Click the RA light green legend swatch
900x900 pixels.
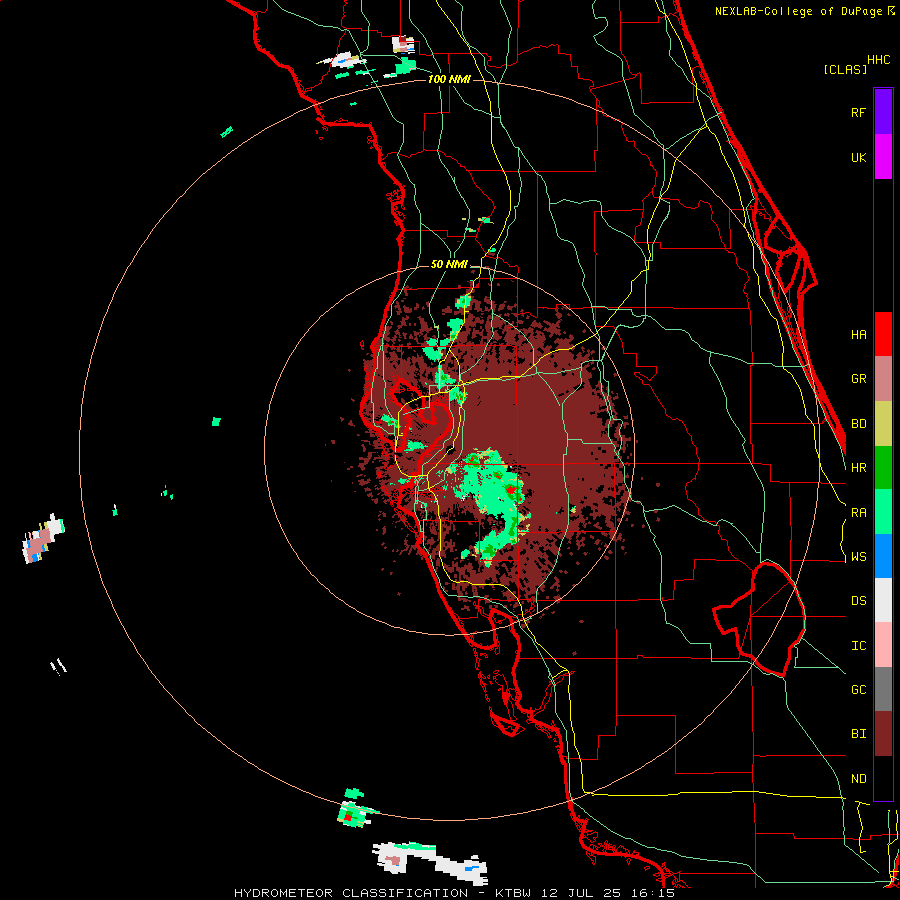click(x=883, y=512)
